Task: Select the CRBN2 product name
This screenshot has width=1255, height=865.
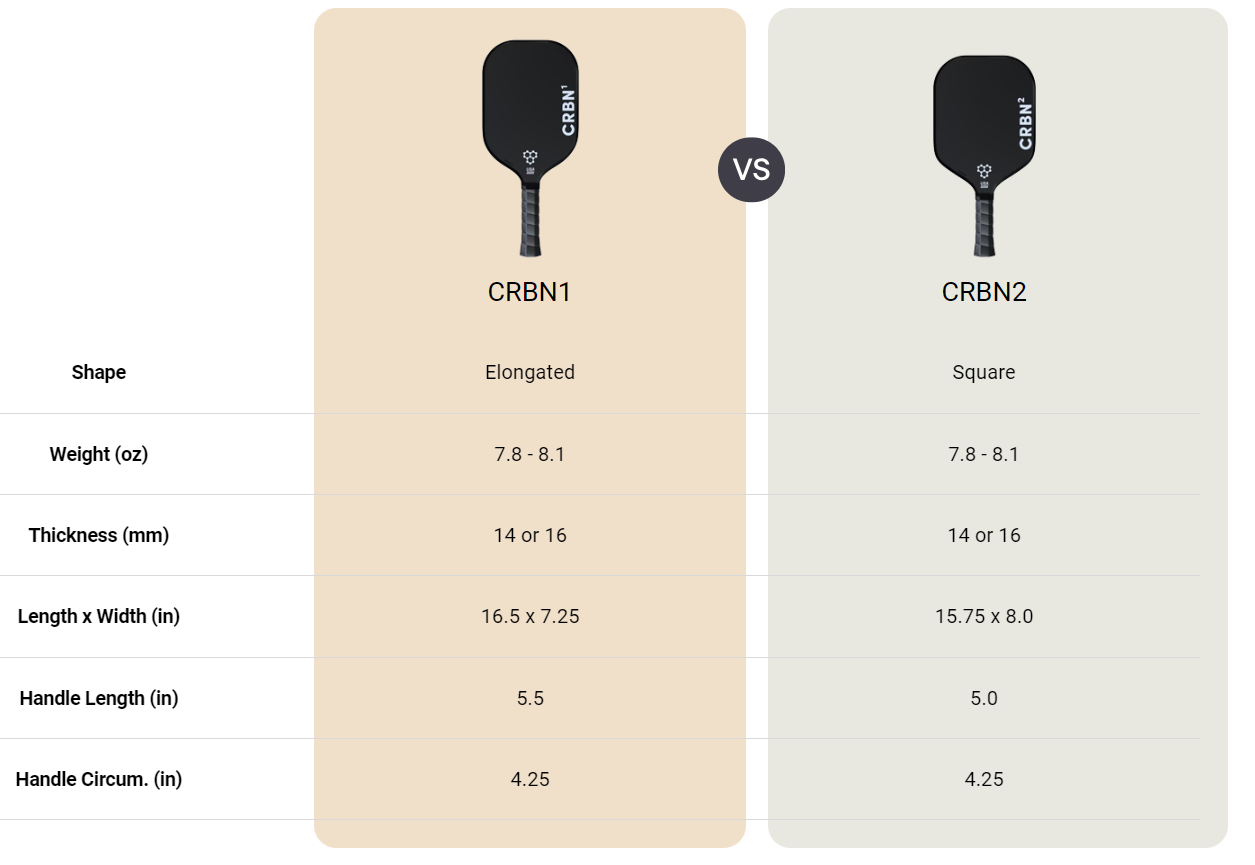Action: click(x=984, y=292)
